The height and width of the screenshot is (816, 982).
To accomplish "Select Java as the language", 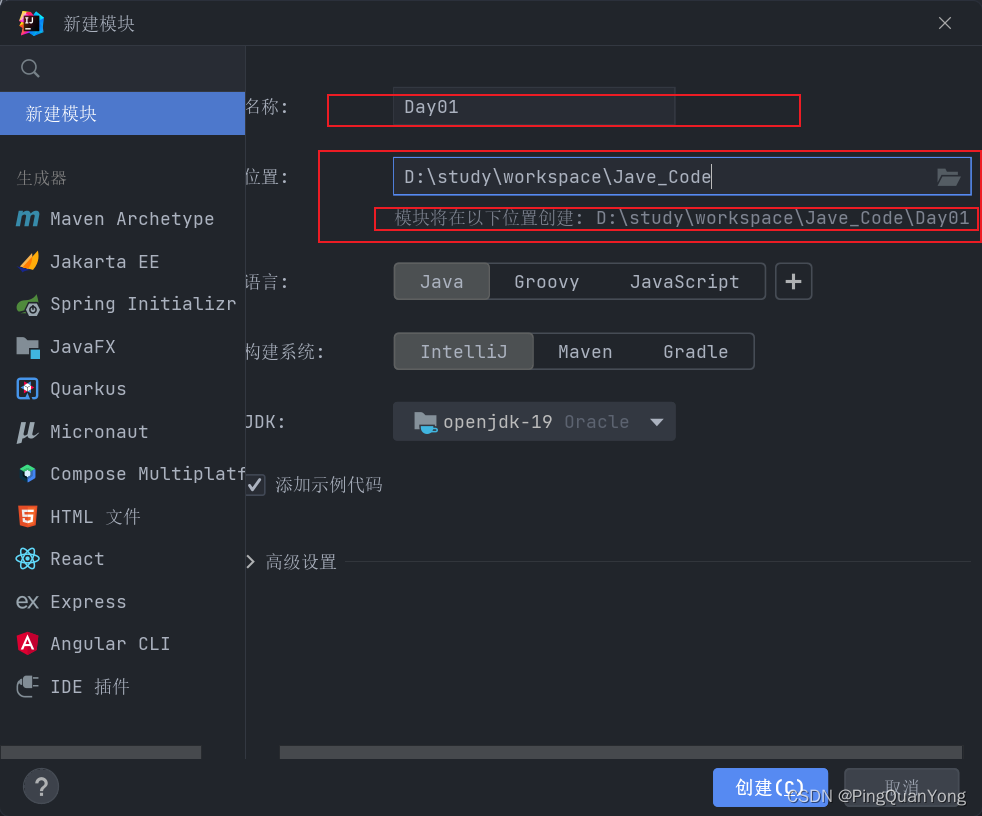I will tap(442, 281).
